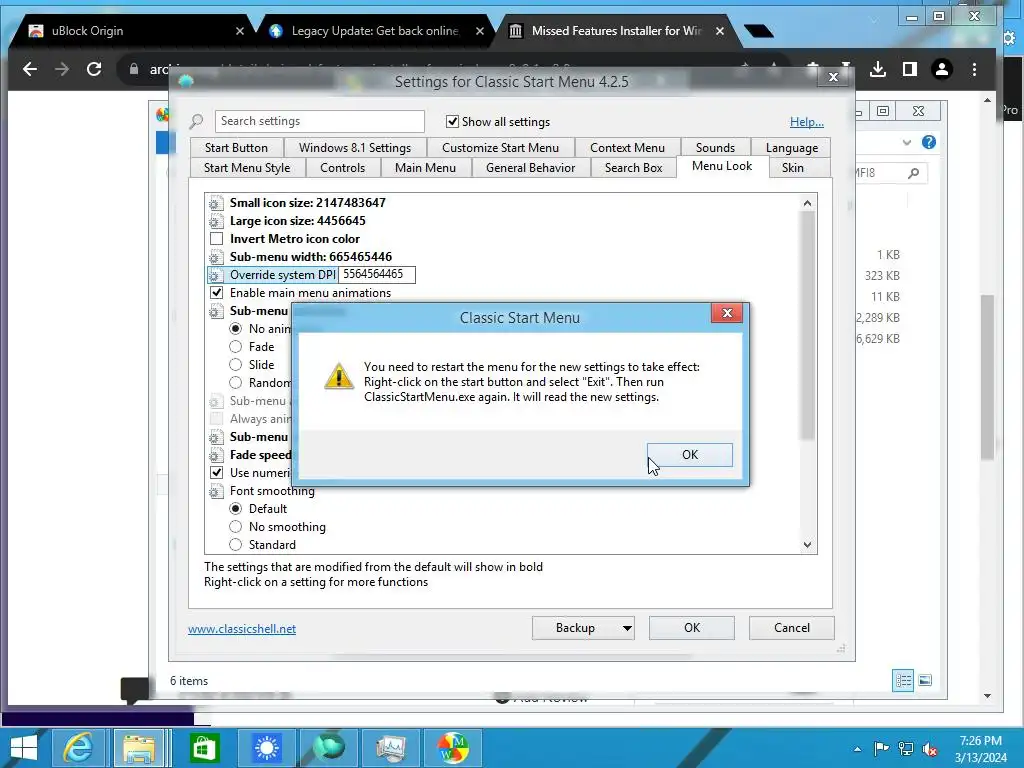
Task: Open the Start Button tab
Action: [x=236, y=148]
